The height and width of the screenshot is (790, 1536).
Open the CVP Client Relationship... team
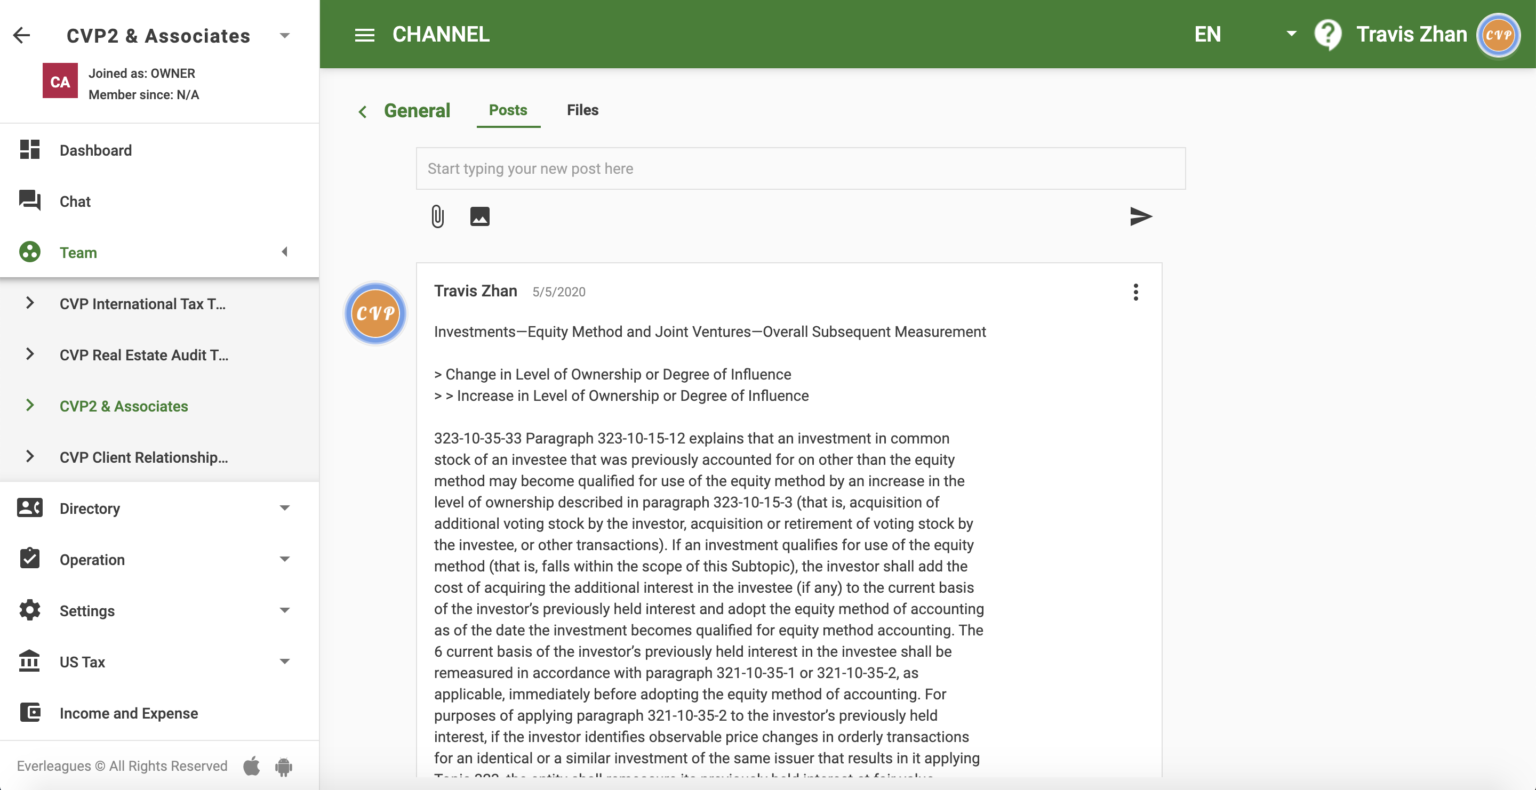(144, 457)
